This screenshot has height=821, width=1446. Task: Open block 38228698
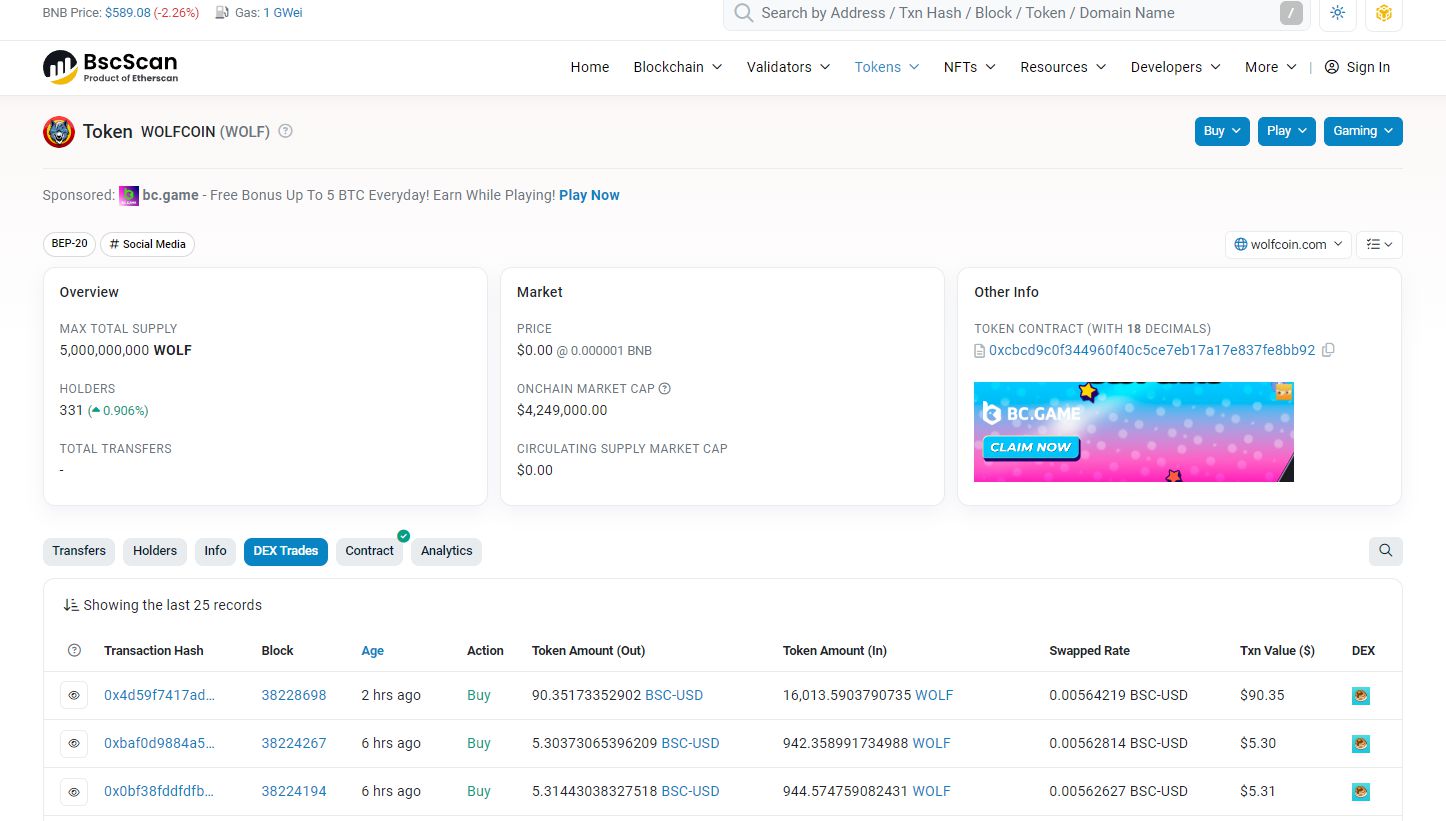click(294, 695)
